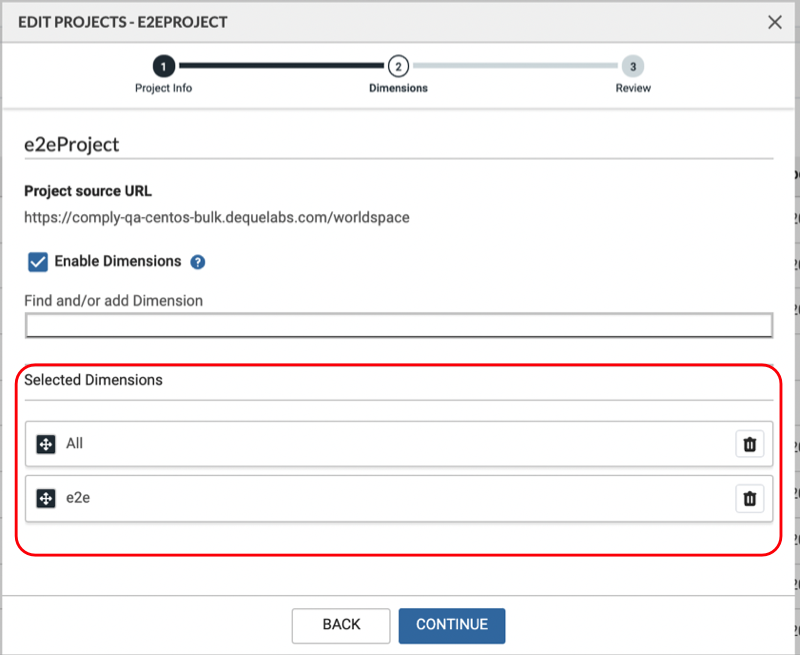Click the progress bar between steps 1 and 2
800x655 pixels.
point(281,66)
